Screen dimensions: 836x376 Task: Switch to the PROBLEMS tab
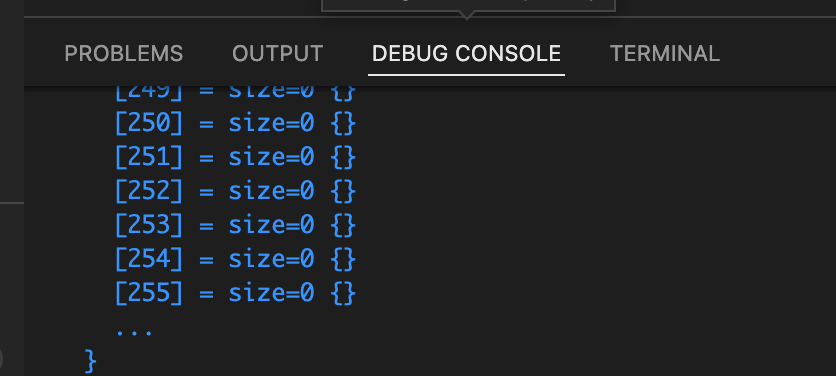click(124, 53)
